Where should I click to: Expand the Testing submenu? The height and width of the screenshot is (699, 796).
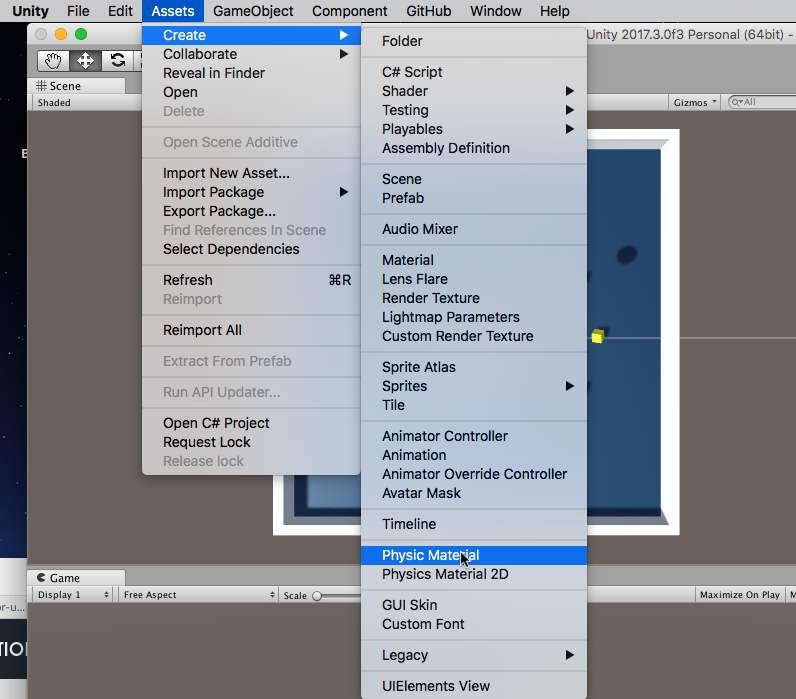point(474,110)
